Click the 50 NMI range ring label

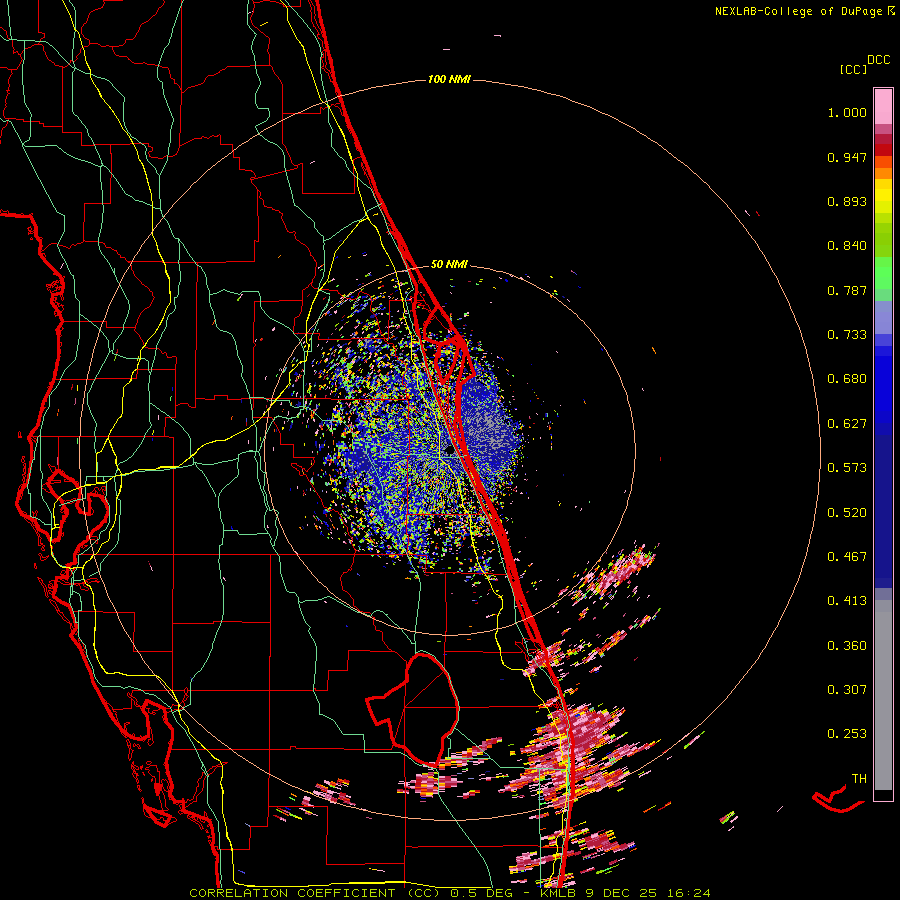(x=449, y=264)
